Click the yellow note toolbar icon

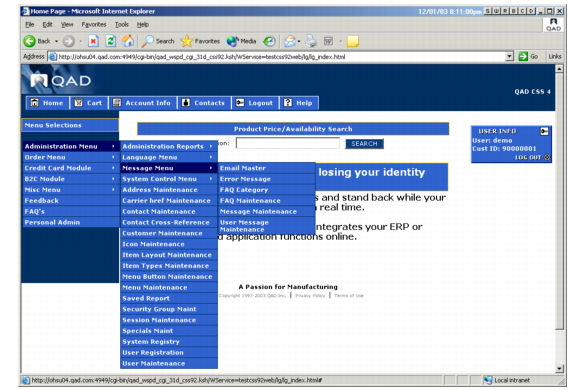point(353,41)
